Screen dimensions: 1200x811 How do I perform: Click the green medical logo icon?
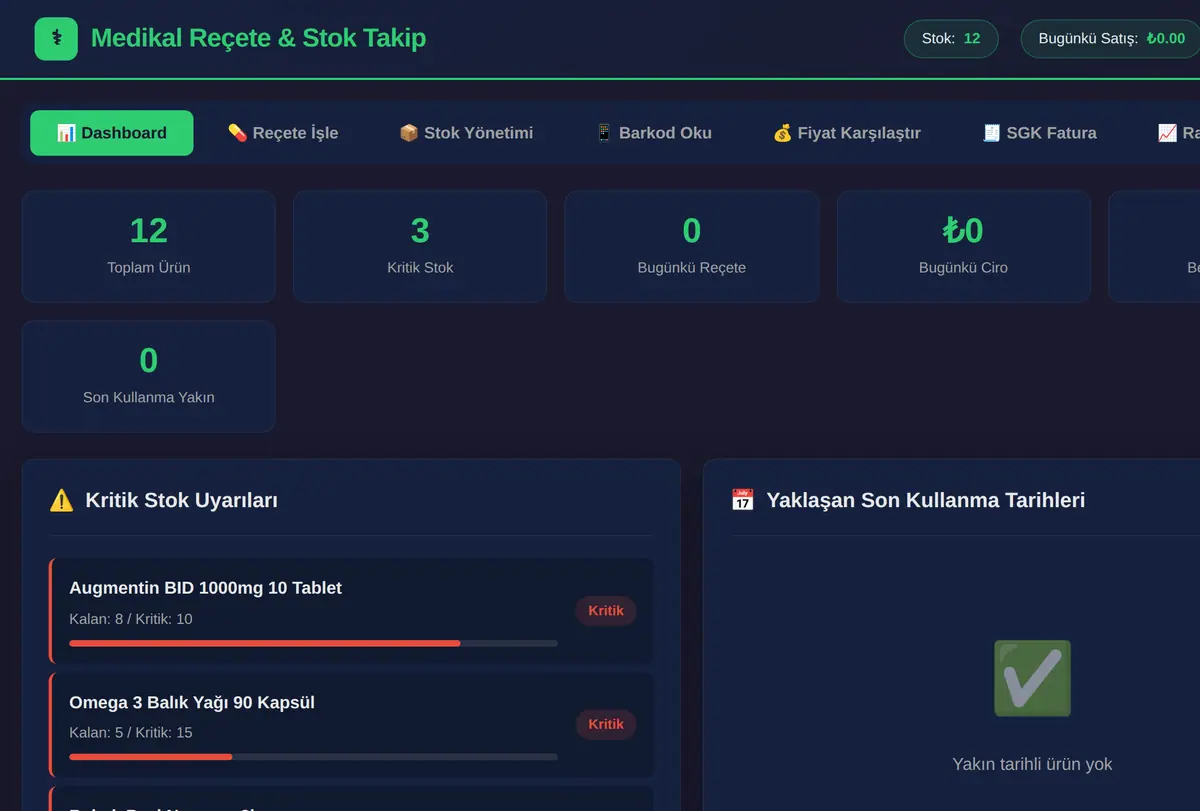[56, 39]
